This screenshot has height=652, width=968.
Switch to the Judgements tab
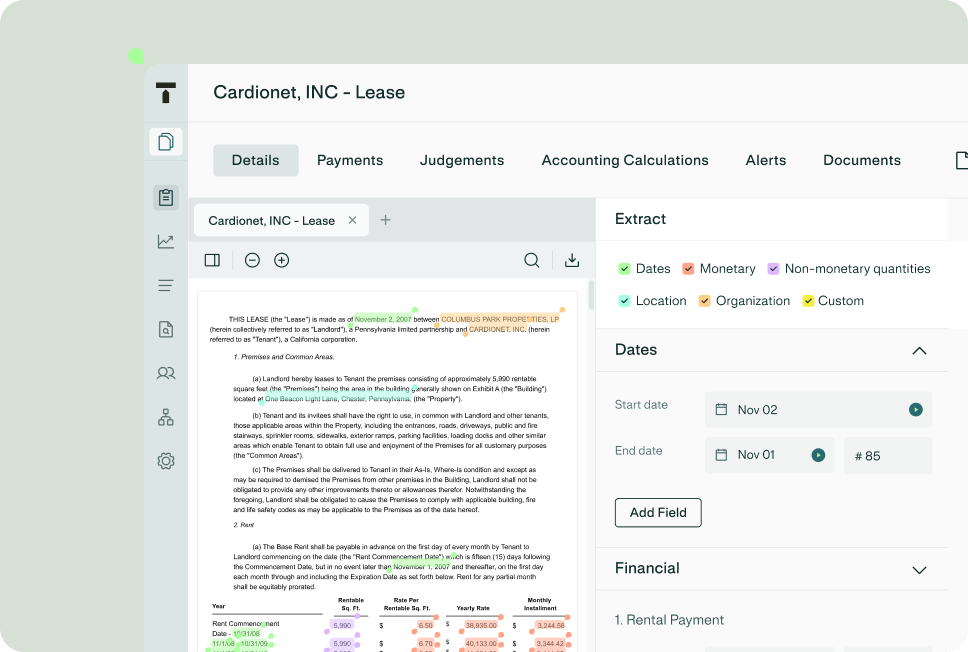tap(462, 161)
